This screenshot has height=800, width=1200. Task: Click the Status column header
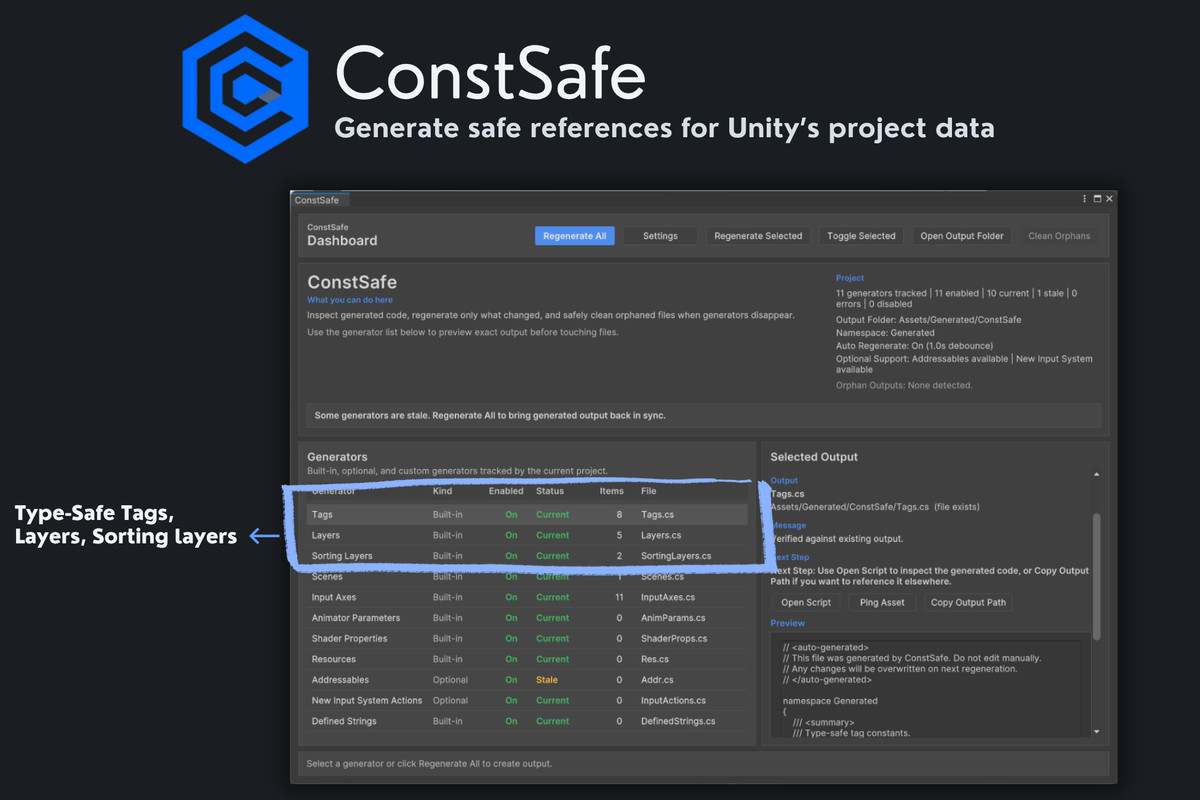point(550,491)
